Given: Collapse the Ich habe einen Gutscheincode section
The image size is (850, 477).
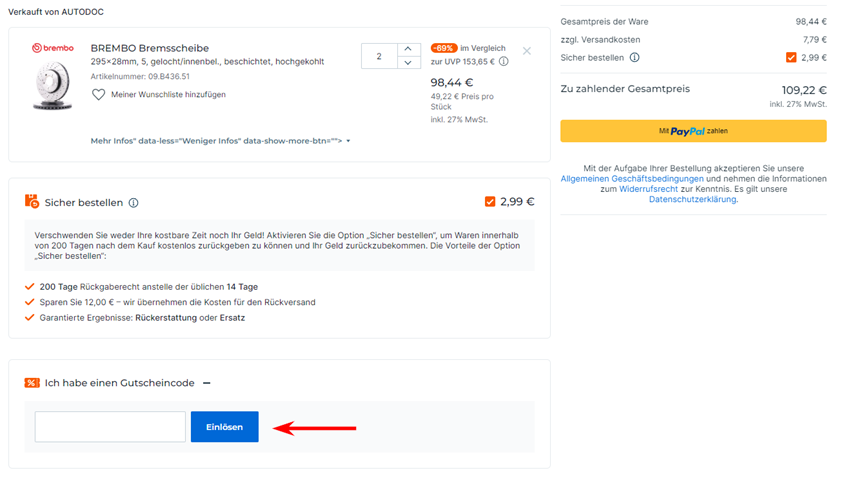Looking at the screenshot, I should coord(207,383).
